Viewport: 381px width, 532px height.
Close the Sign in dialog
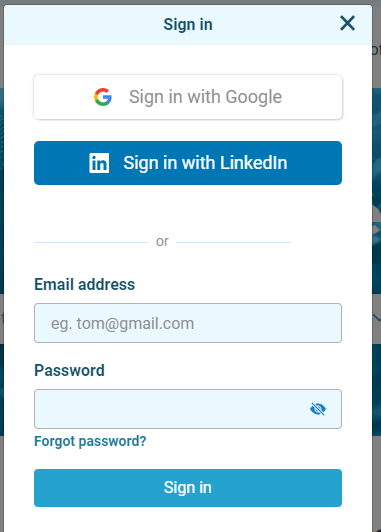point(347,23)
